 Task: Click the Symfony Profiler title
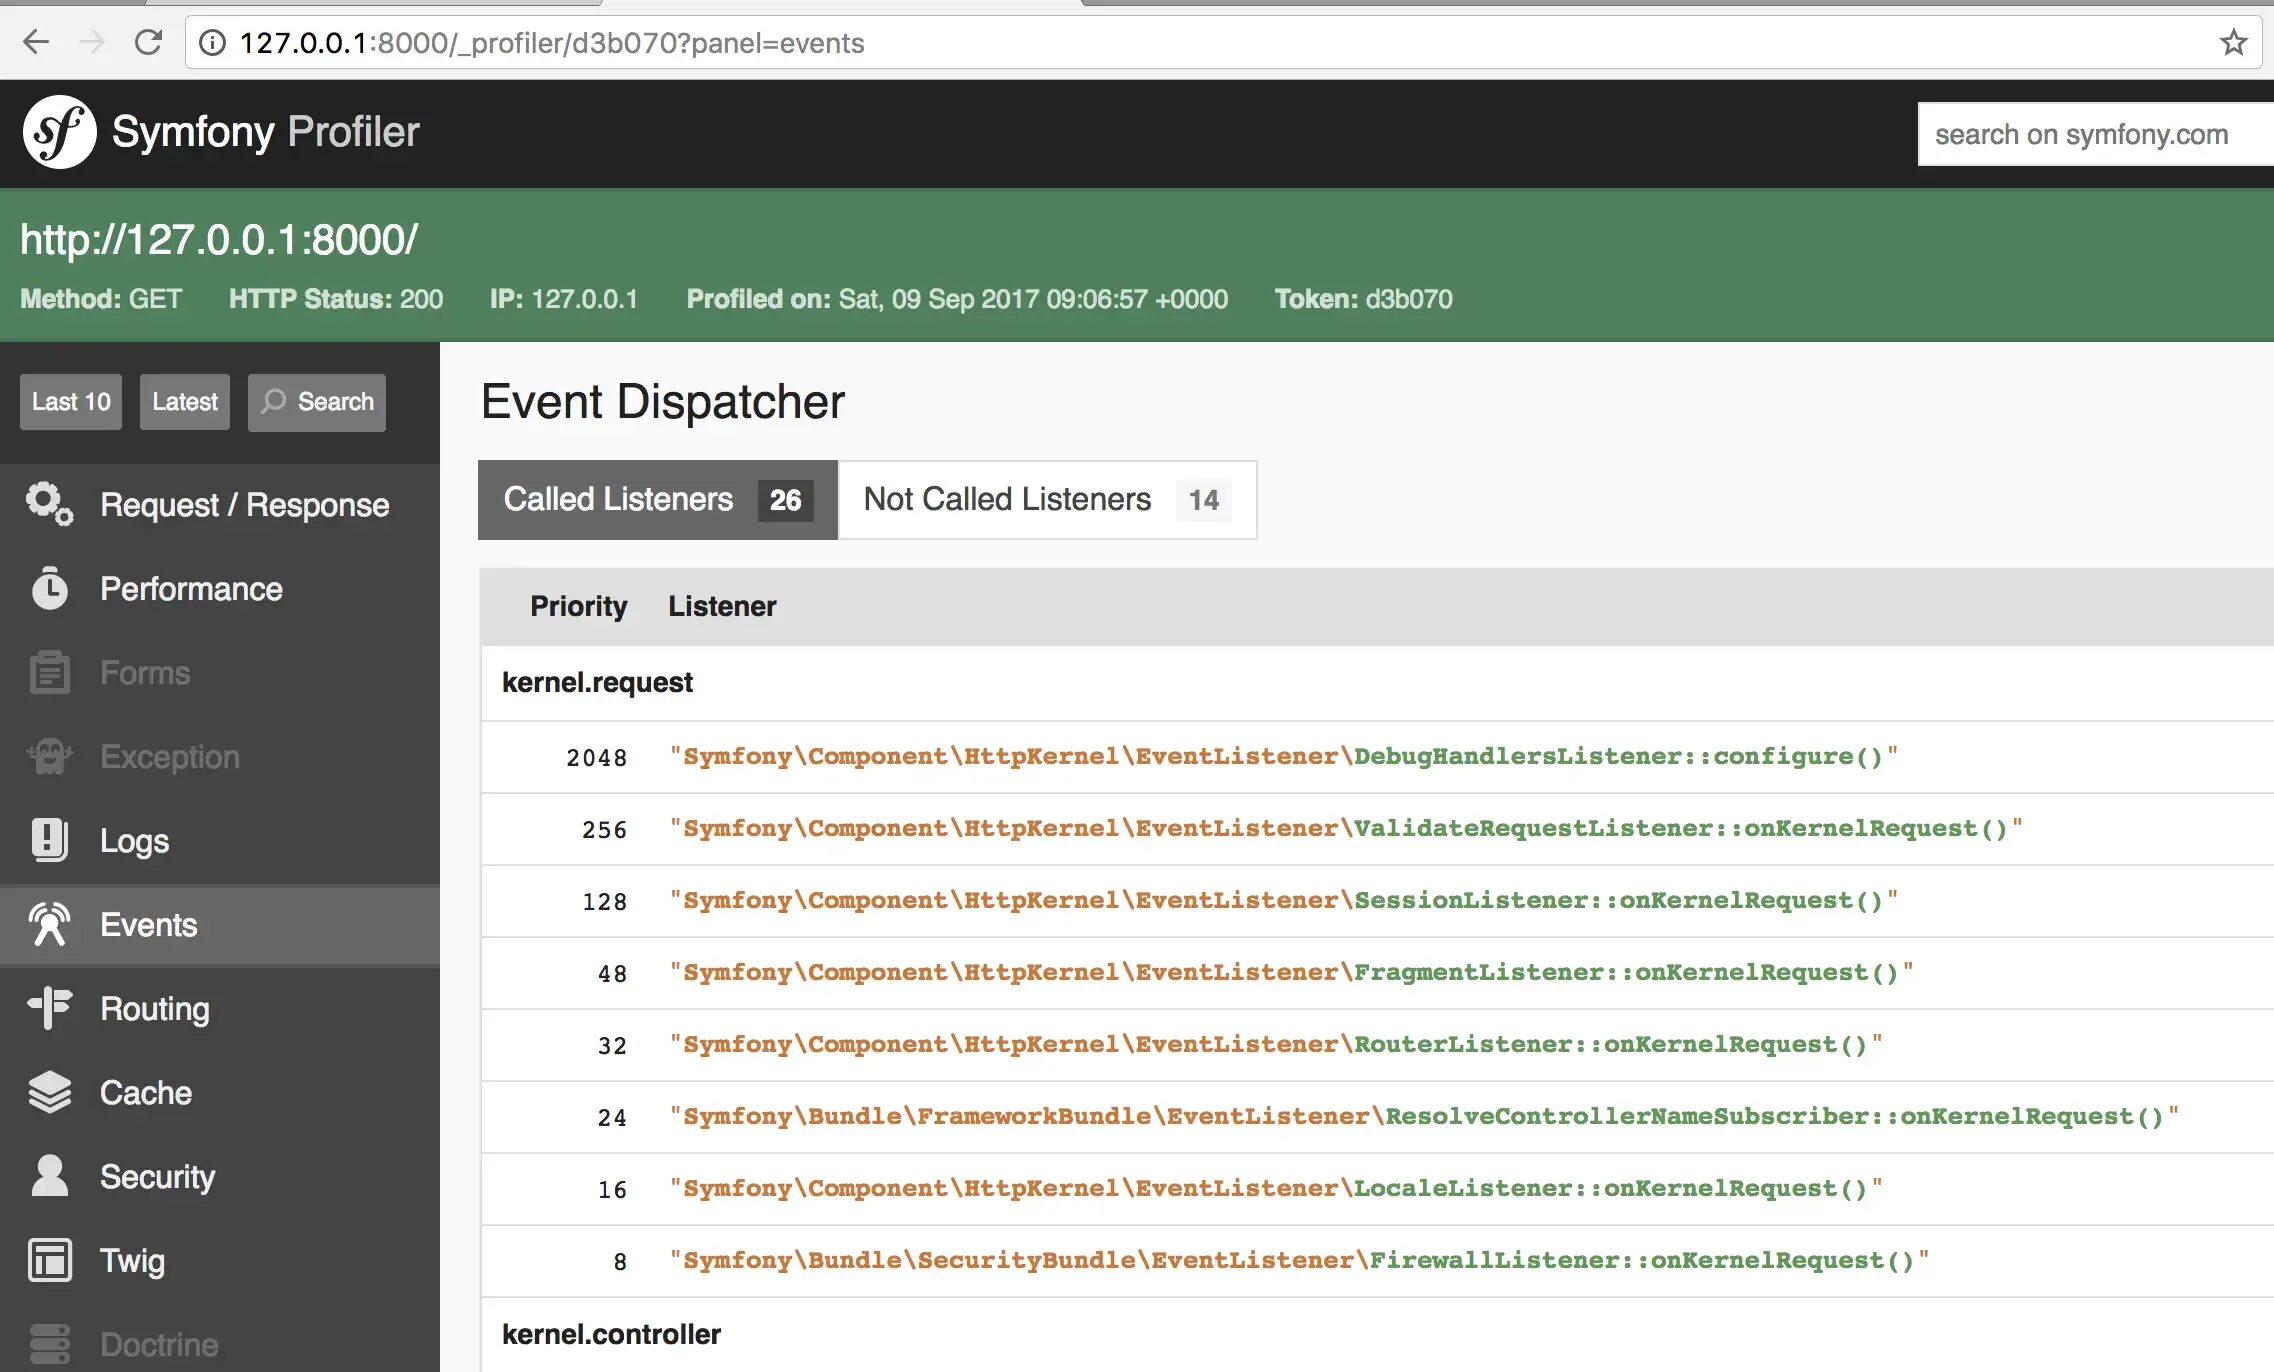(x=266, y=132)
